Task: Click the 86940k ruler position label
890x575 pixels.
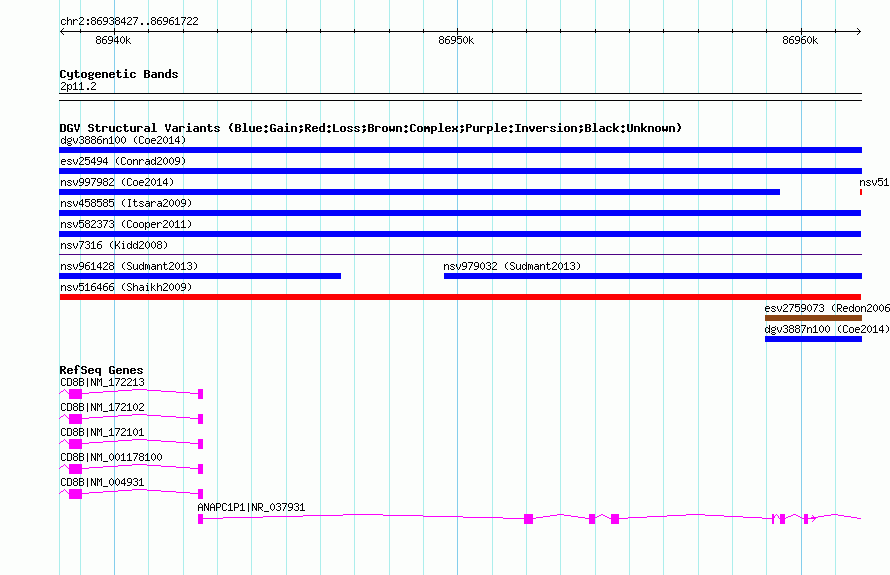Action: (113, 40)
